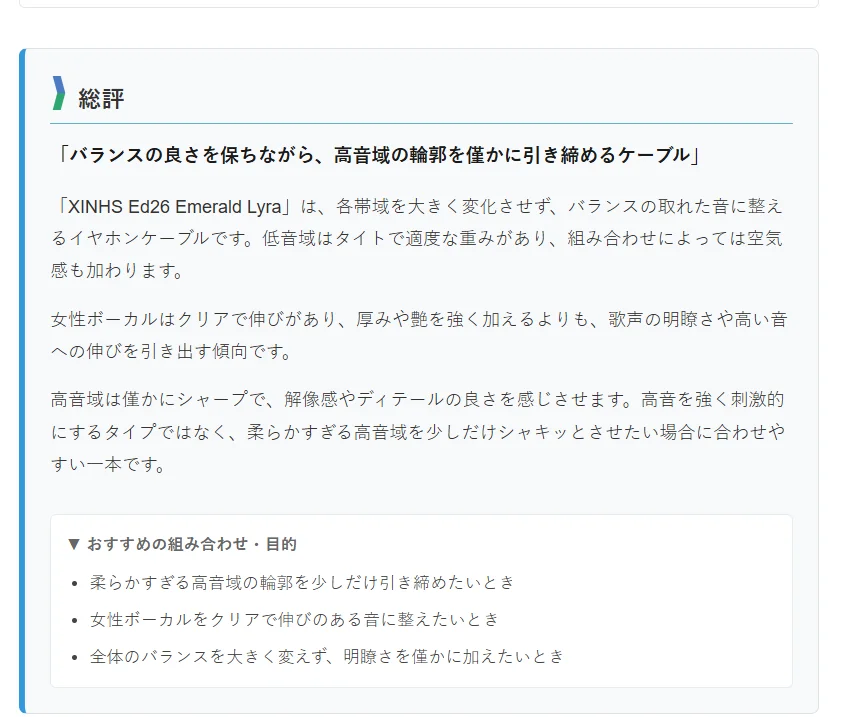Click the paragraph starting 女性ボーカルはクリアで伸びがあり
This screenshot has height=717, width=846.
pos(419,335)
